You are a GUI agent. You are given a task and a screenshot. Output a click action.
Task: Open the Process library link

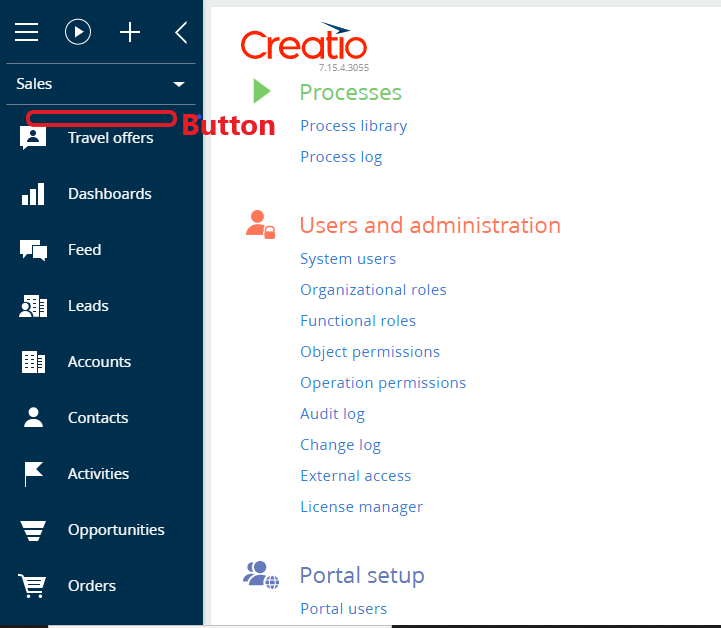coord(354,126)
